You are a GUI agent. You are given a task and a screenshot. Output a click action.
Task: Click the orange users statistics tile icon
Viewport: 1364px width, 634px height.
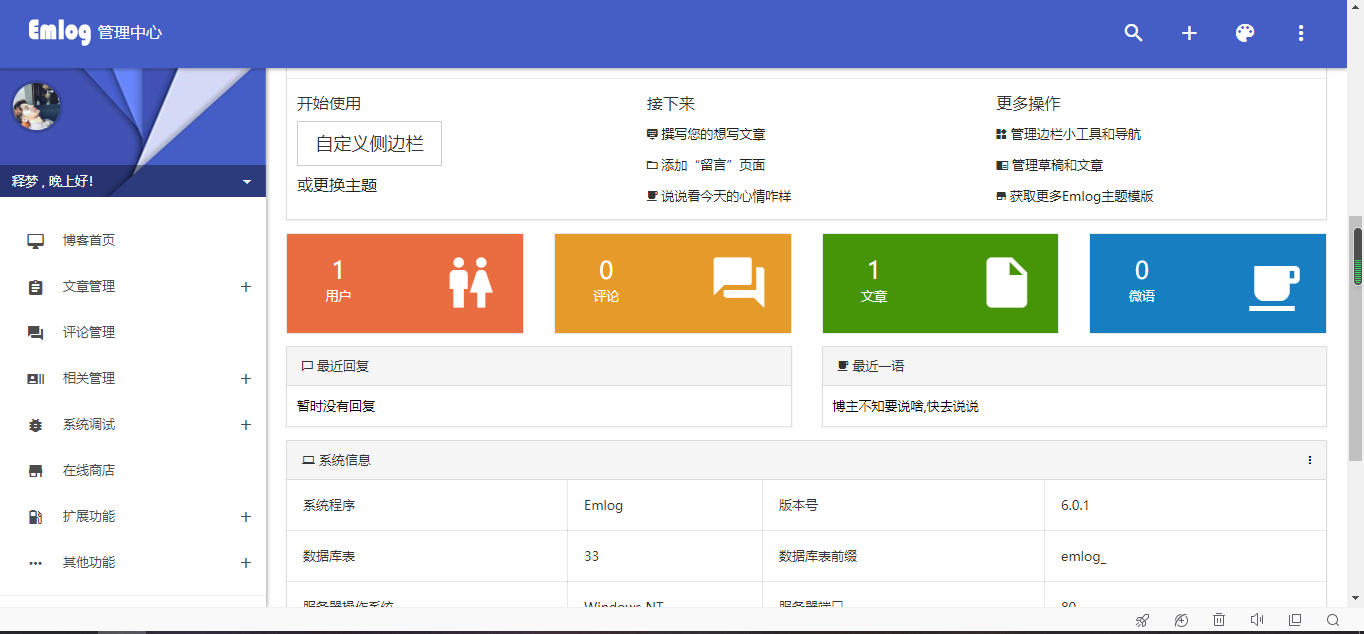point(472,283)
